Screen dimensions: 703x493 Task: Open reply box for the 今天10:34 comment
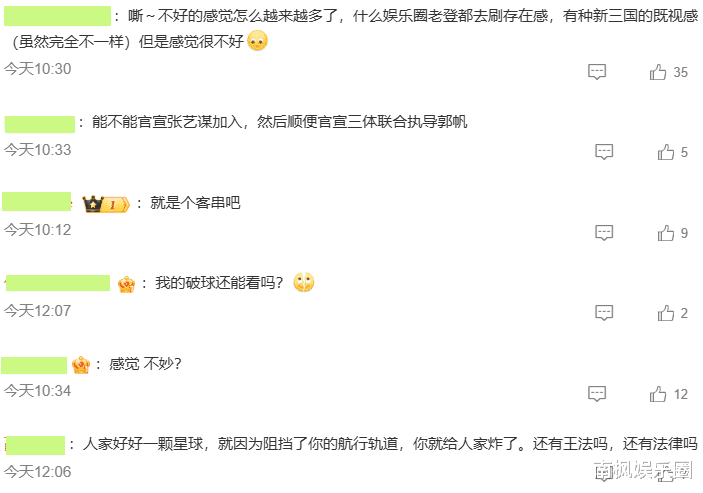(597, 394)
